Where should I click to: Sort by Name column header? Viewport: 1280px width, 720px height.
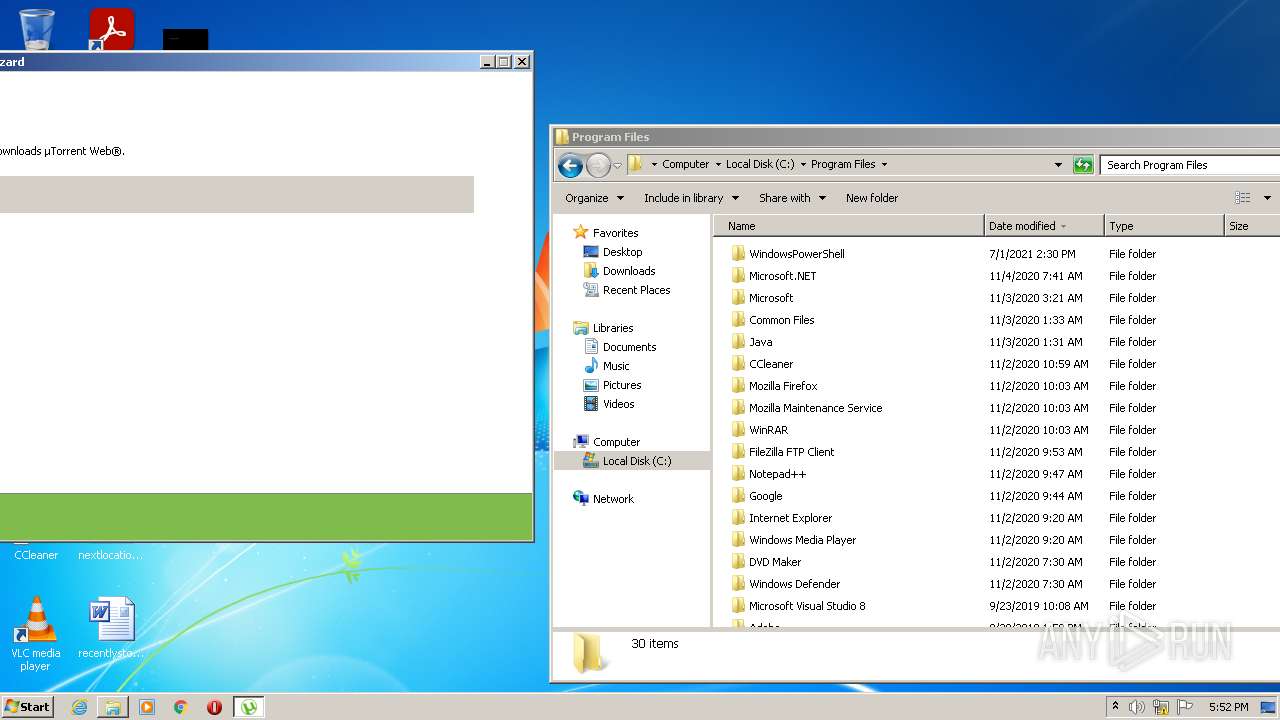[x=850, y=226]
